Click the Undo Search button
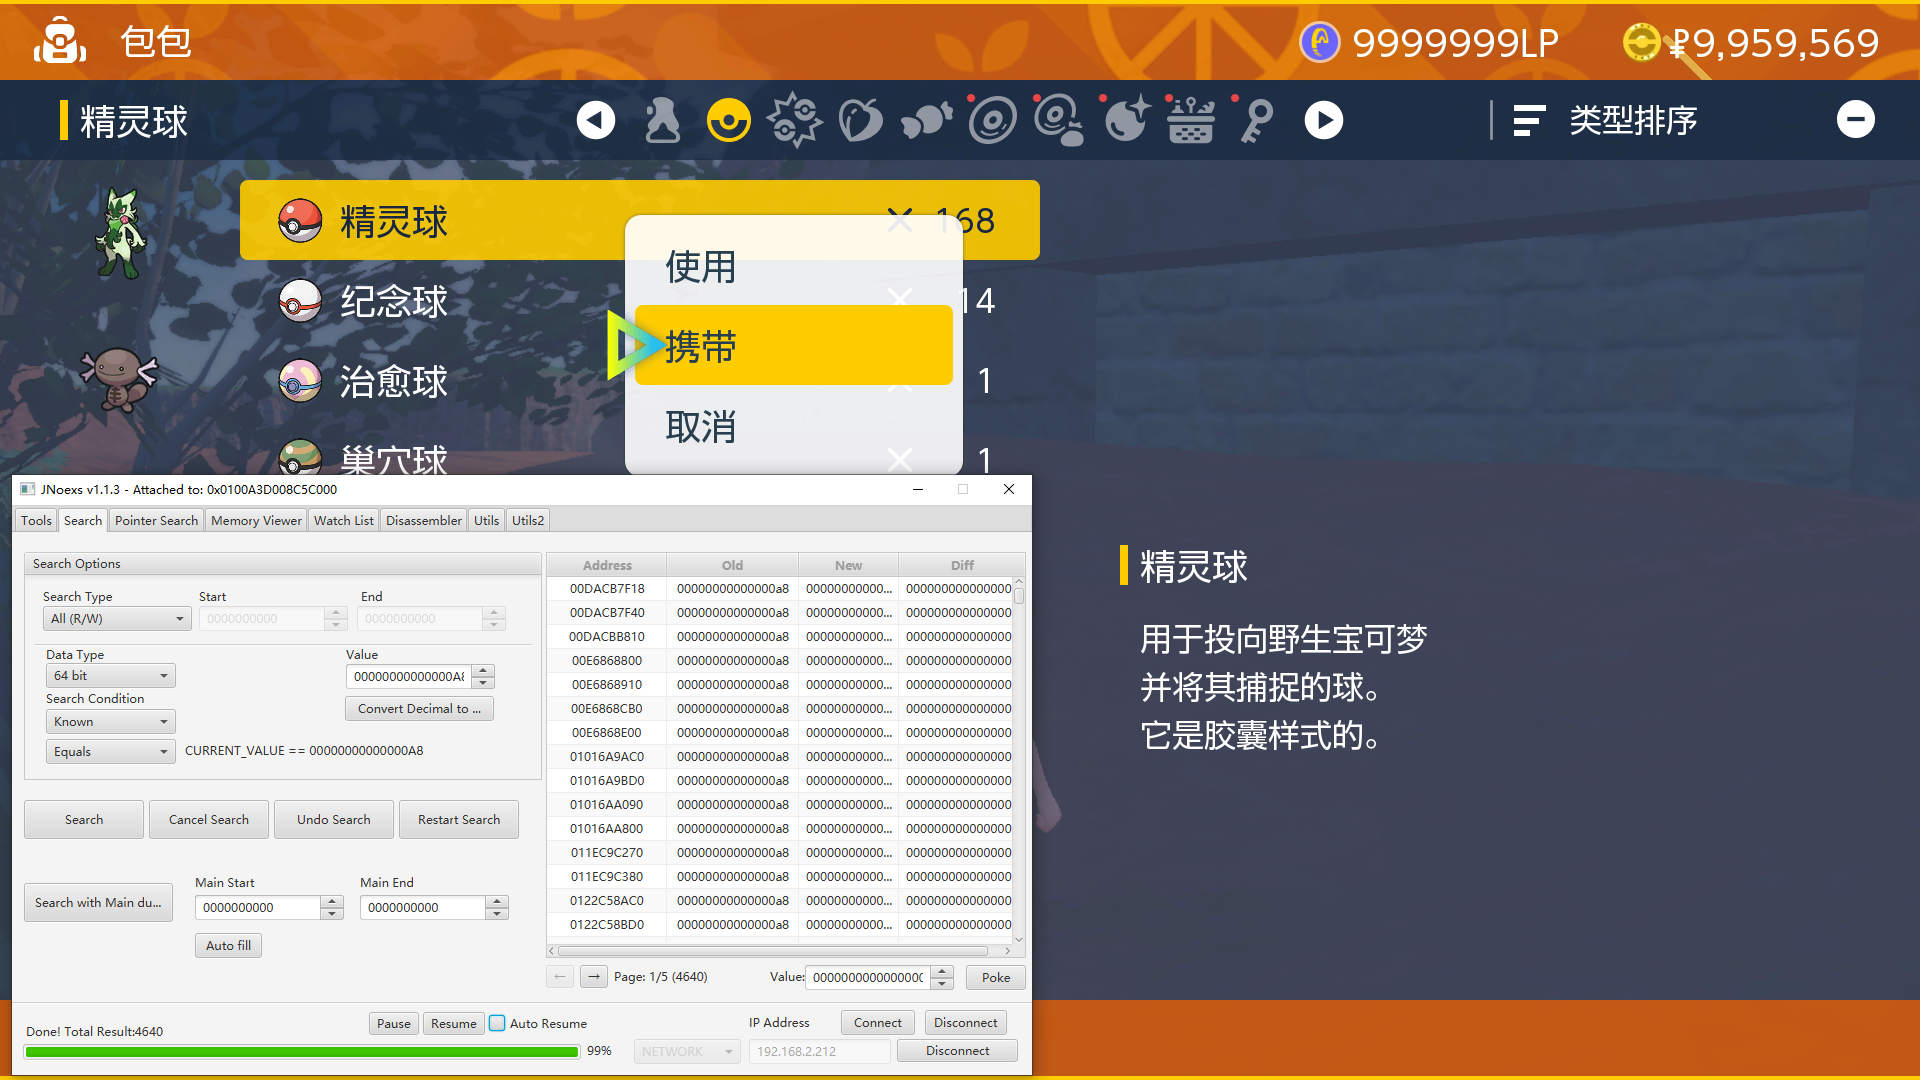The image size is (1920, 1080). pyautogui.click(x=334, y=820)
